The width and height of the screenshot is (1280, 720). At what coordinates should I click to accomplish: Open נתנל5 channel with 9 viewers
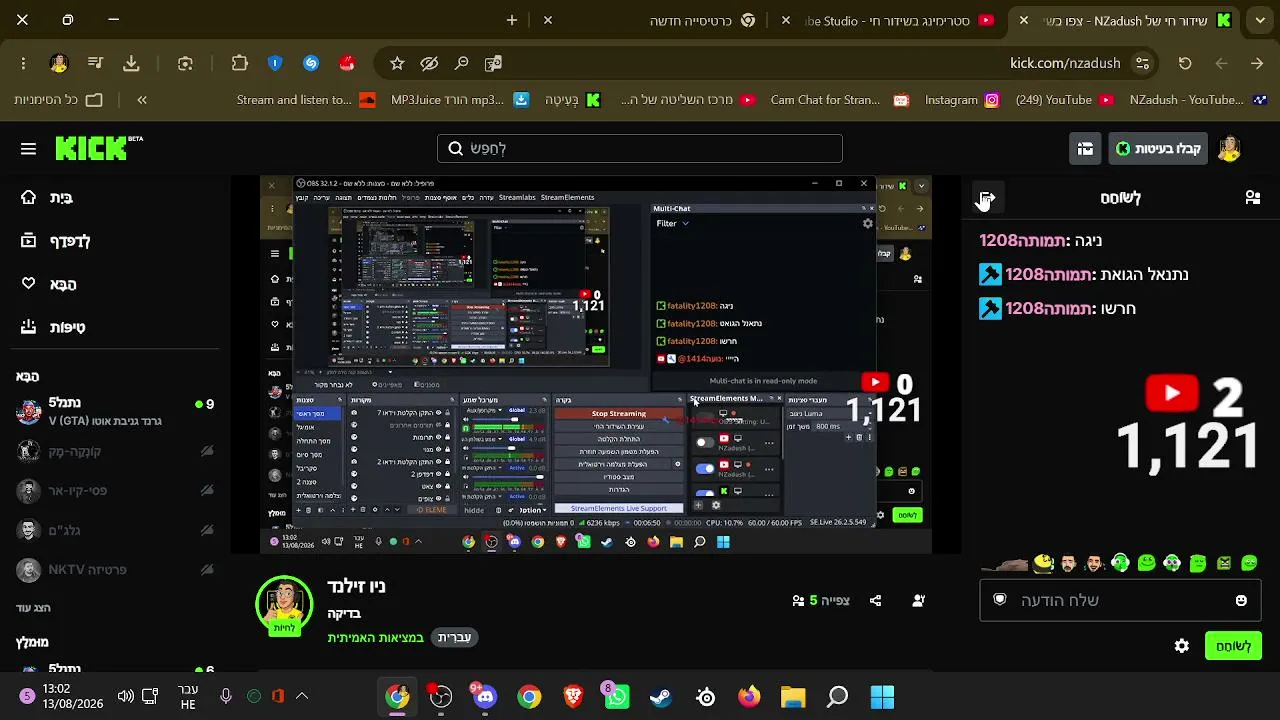[x=116, y=412]
